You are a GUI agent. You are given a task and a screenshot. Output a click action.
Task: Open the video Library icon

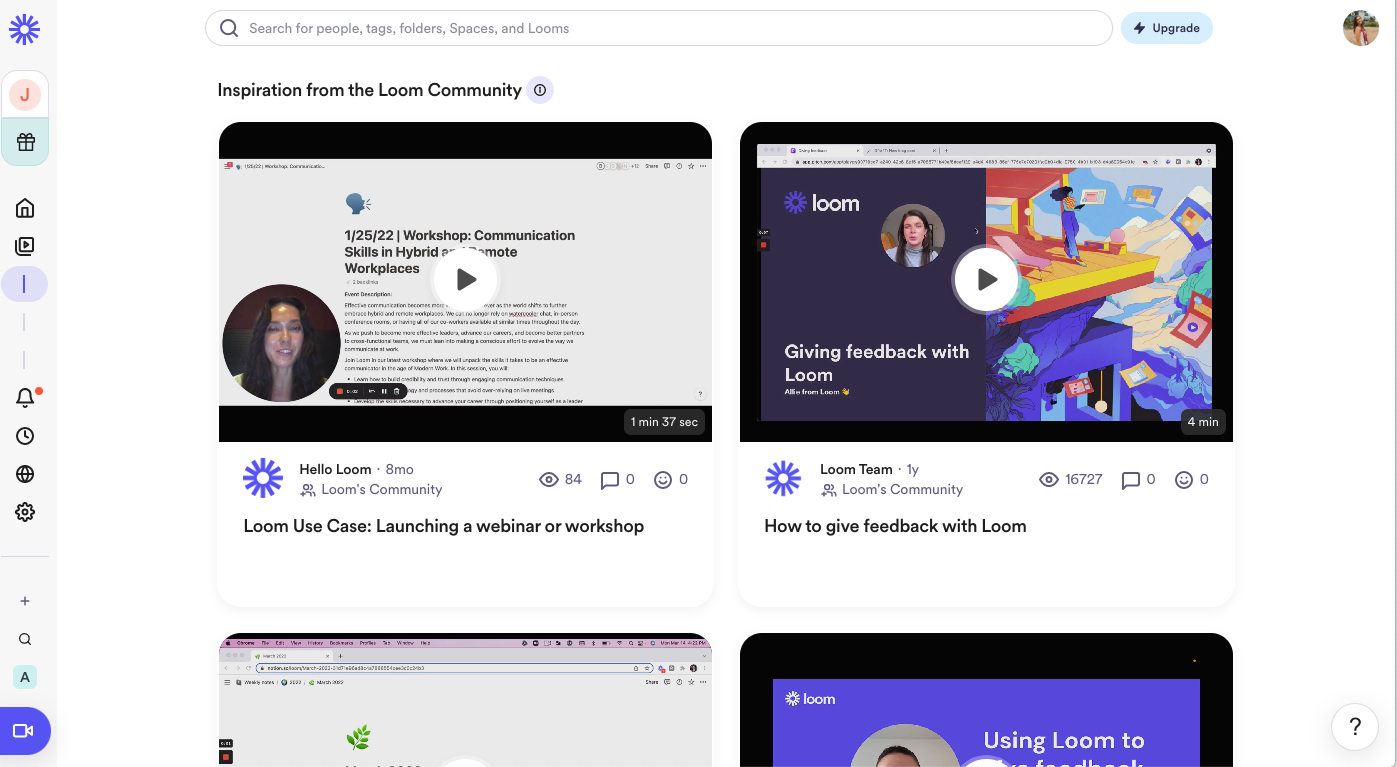pyautogui.click(x=25, y=246)
